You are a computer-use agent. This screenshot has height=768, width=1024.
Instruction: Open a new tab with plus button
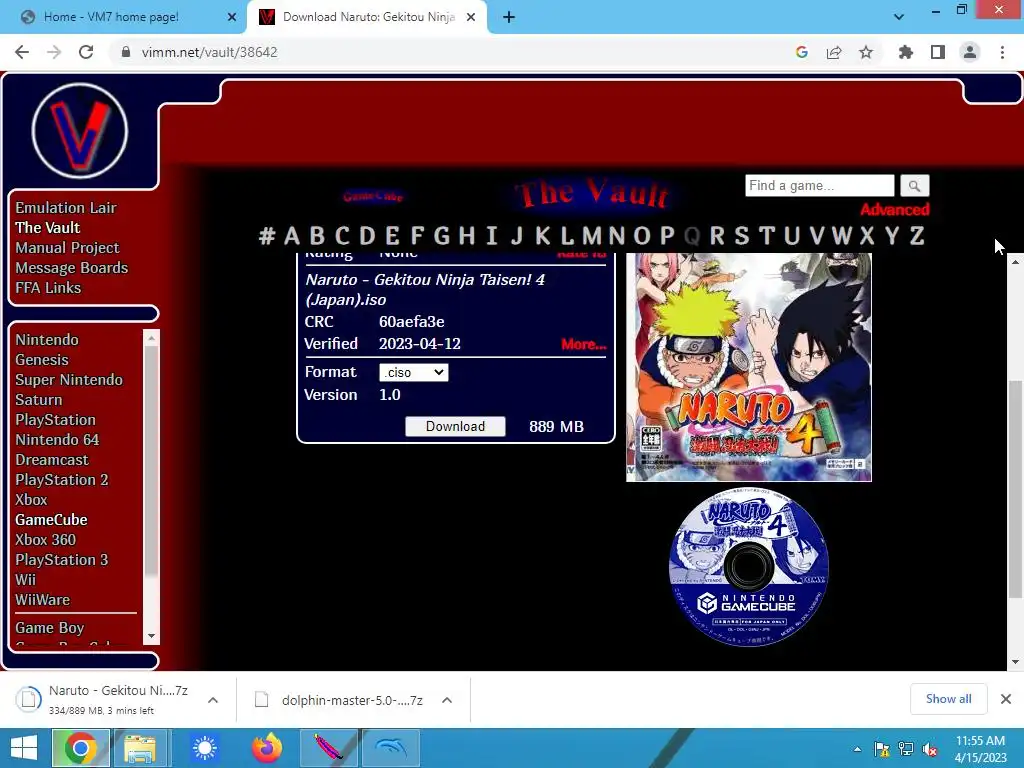tap(509, 18)
